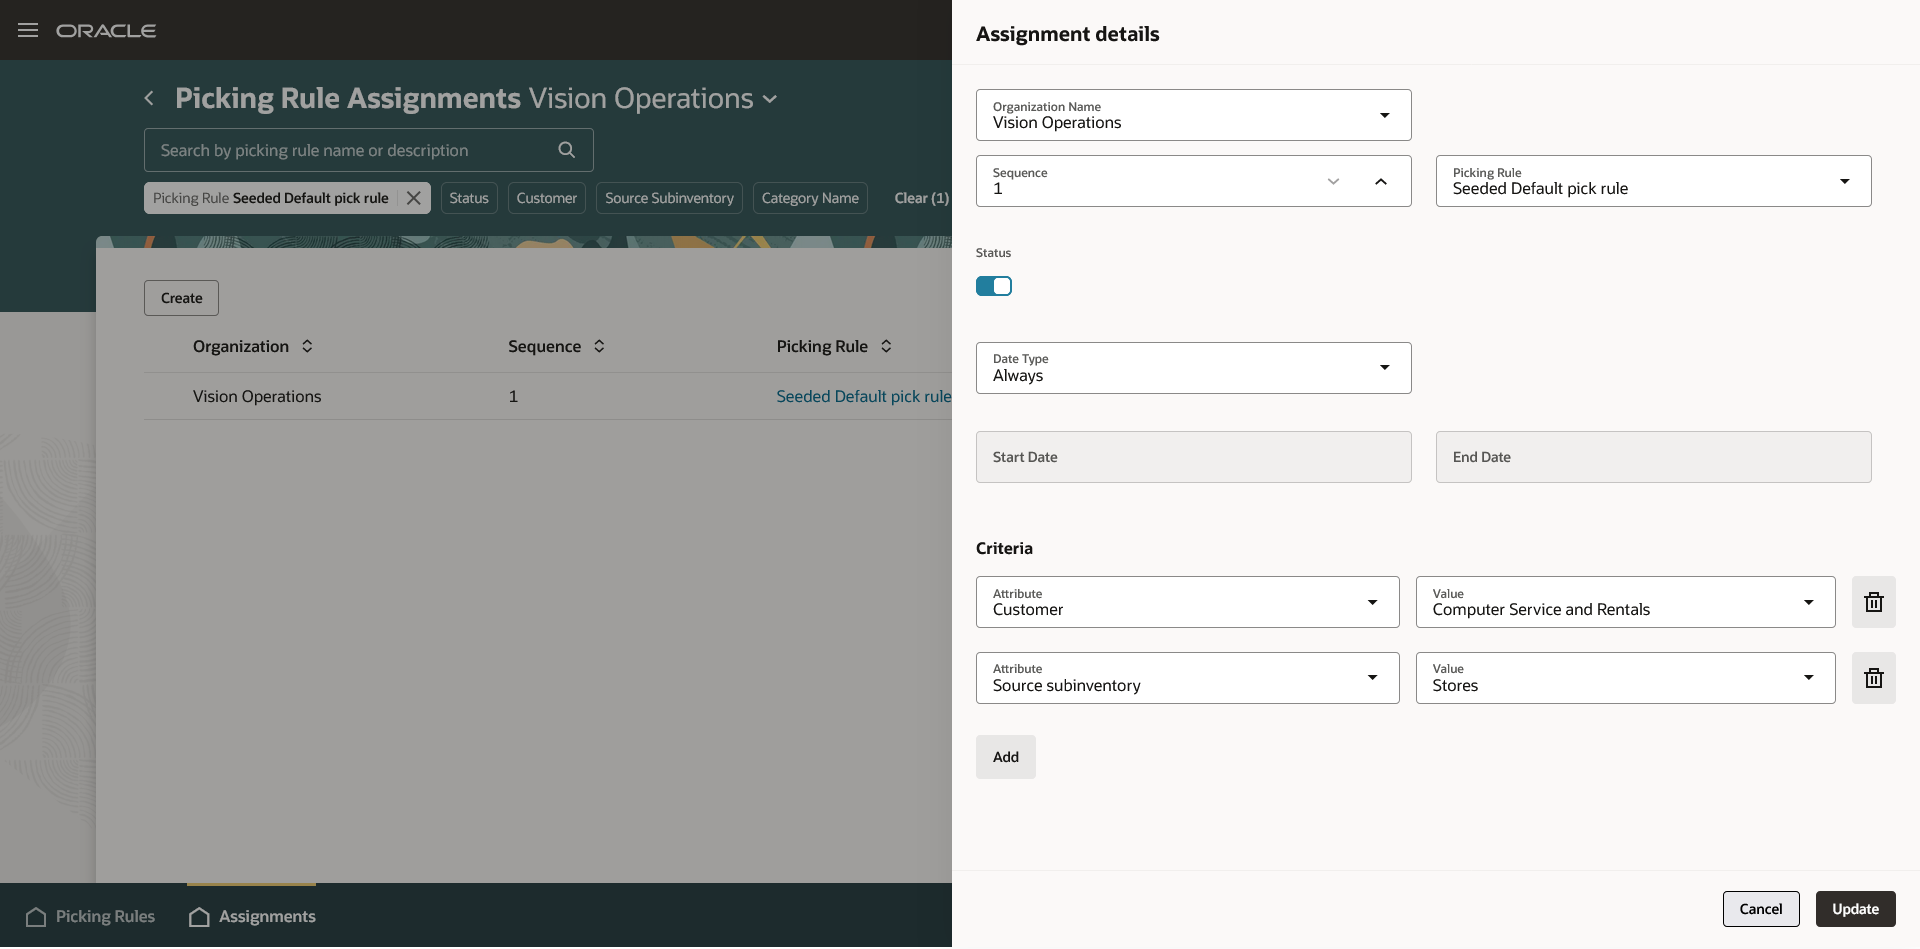Increase the Sequence value
Viewport: 1920px width, 949px height.
1381,181
